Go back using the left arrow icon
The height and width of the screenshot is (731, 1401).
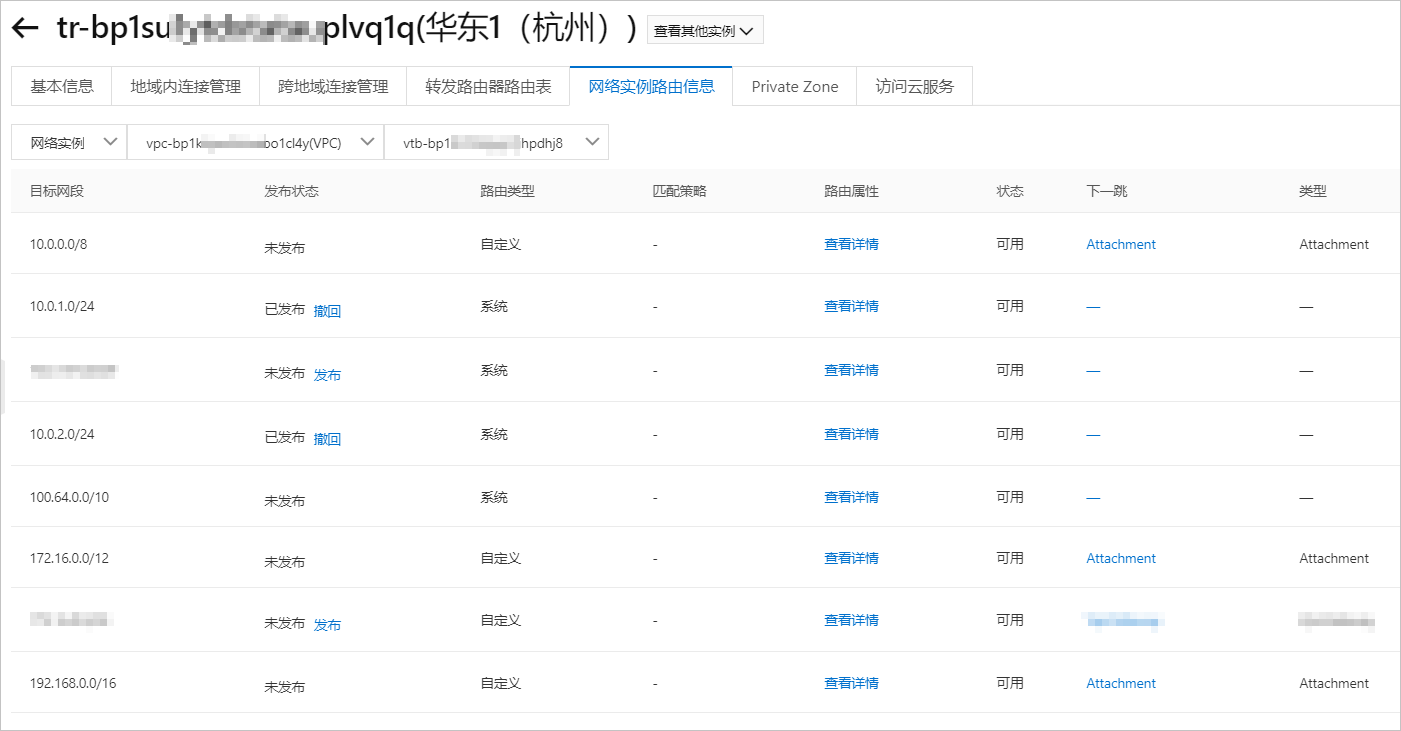point(25,29)
